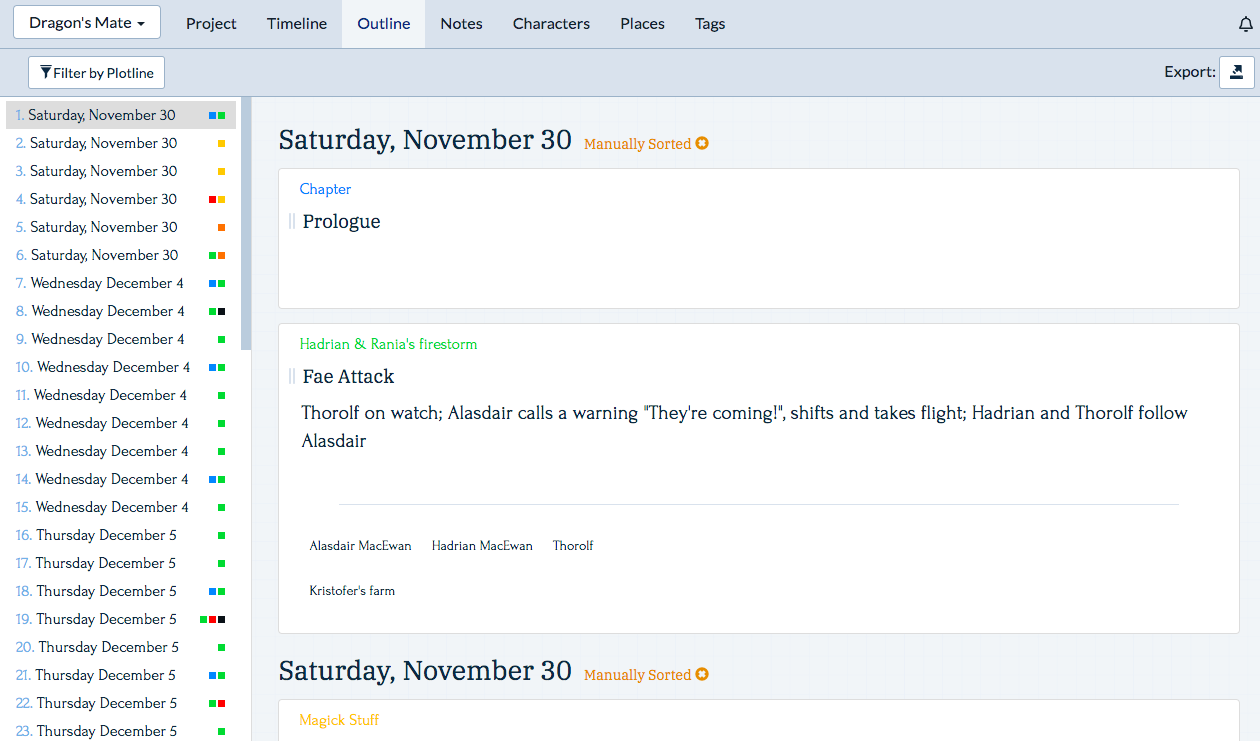Image resolution: width=1260 pixels, height=741 pixels.
Task: Open the Dragon's Mate project dropdown
Action: 87,22
